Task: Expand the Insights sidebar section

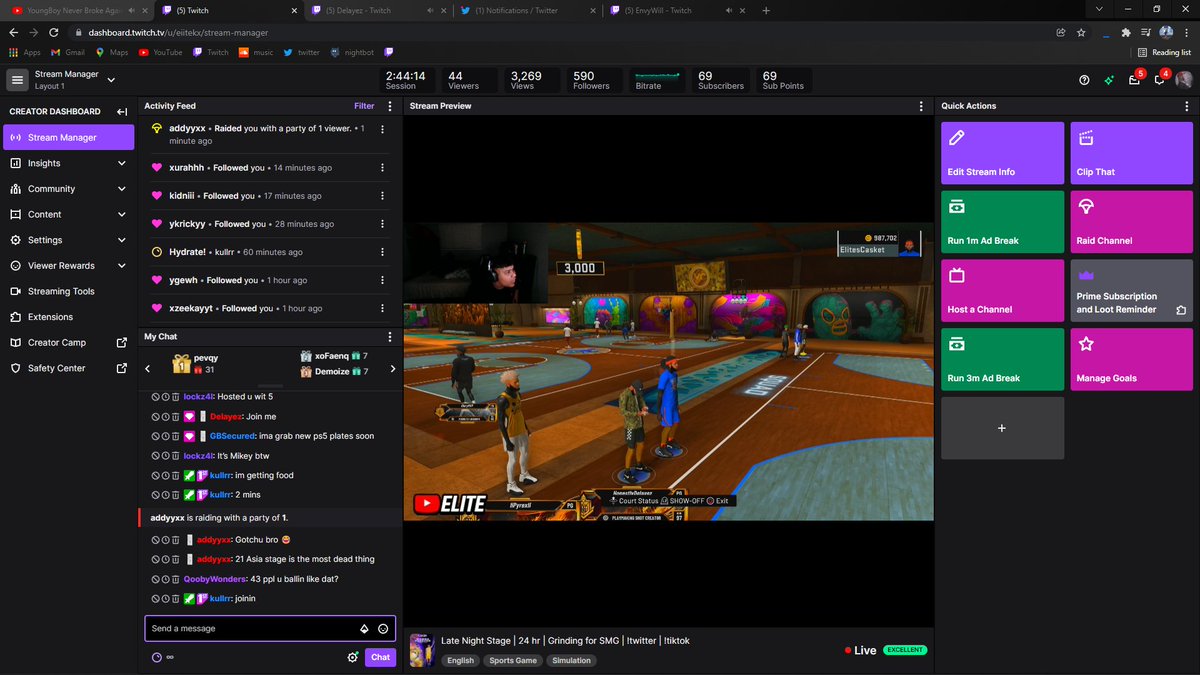Action: click(122, 163)
